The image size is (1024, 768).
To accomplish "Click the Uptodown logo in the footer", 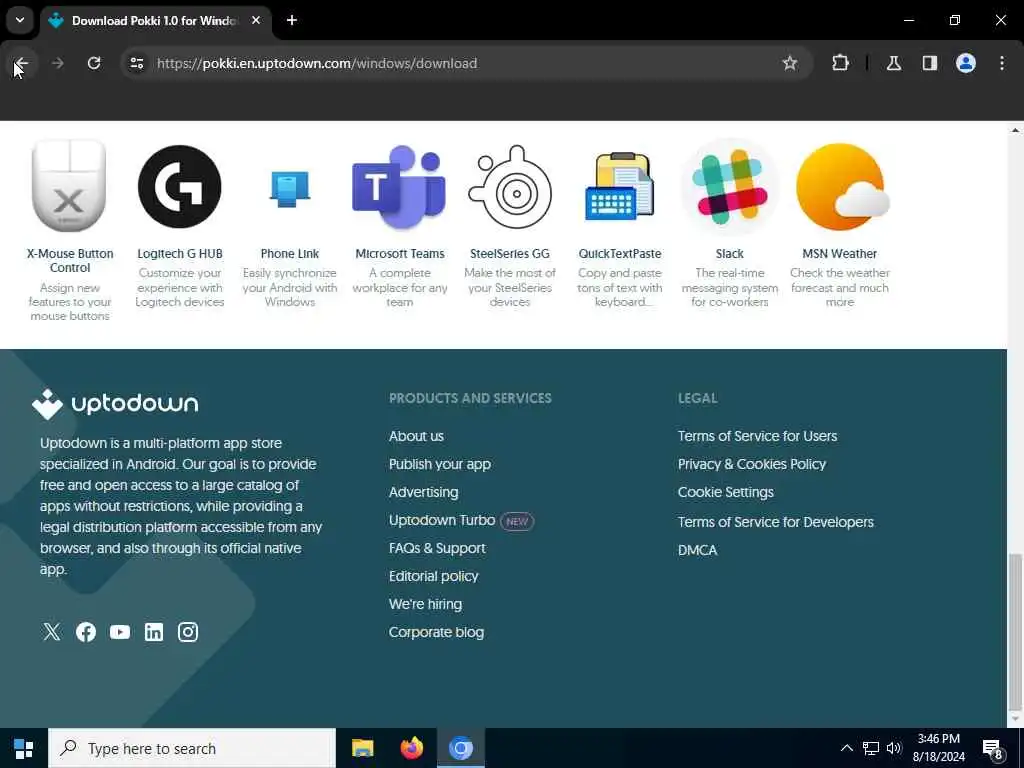I will [x=115, y=404].
